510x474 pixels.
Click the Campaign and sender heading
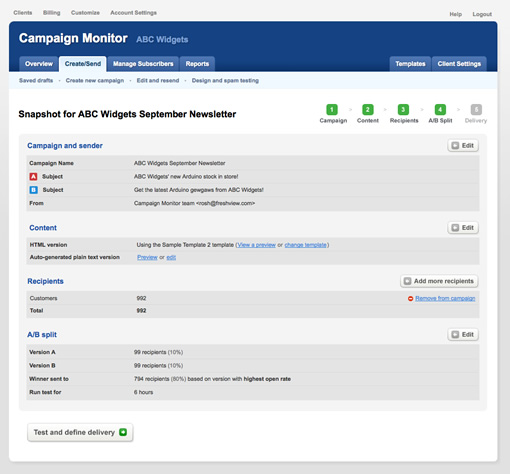pyautogui.click(x=65, y=146)
